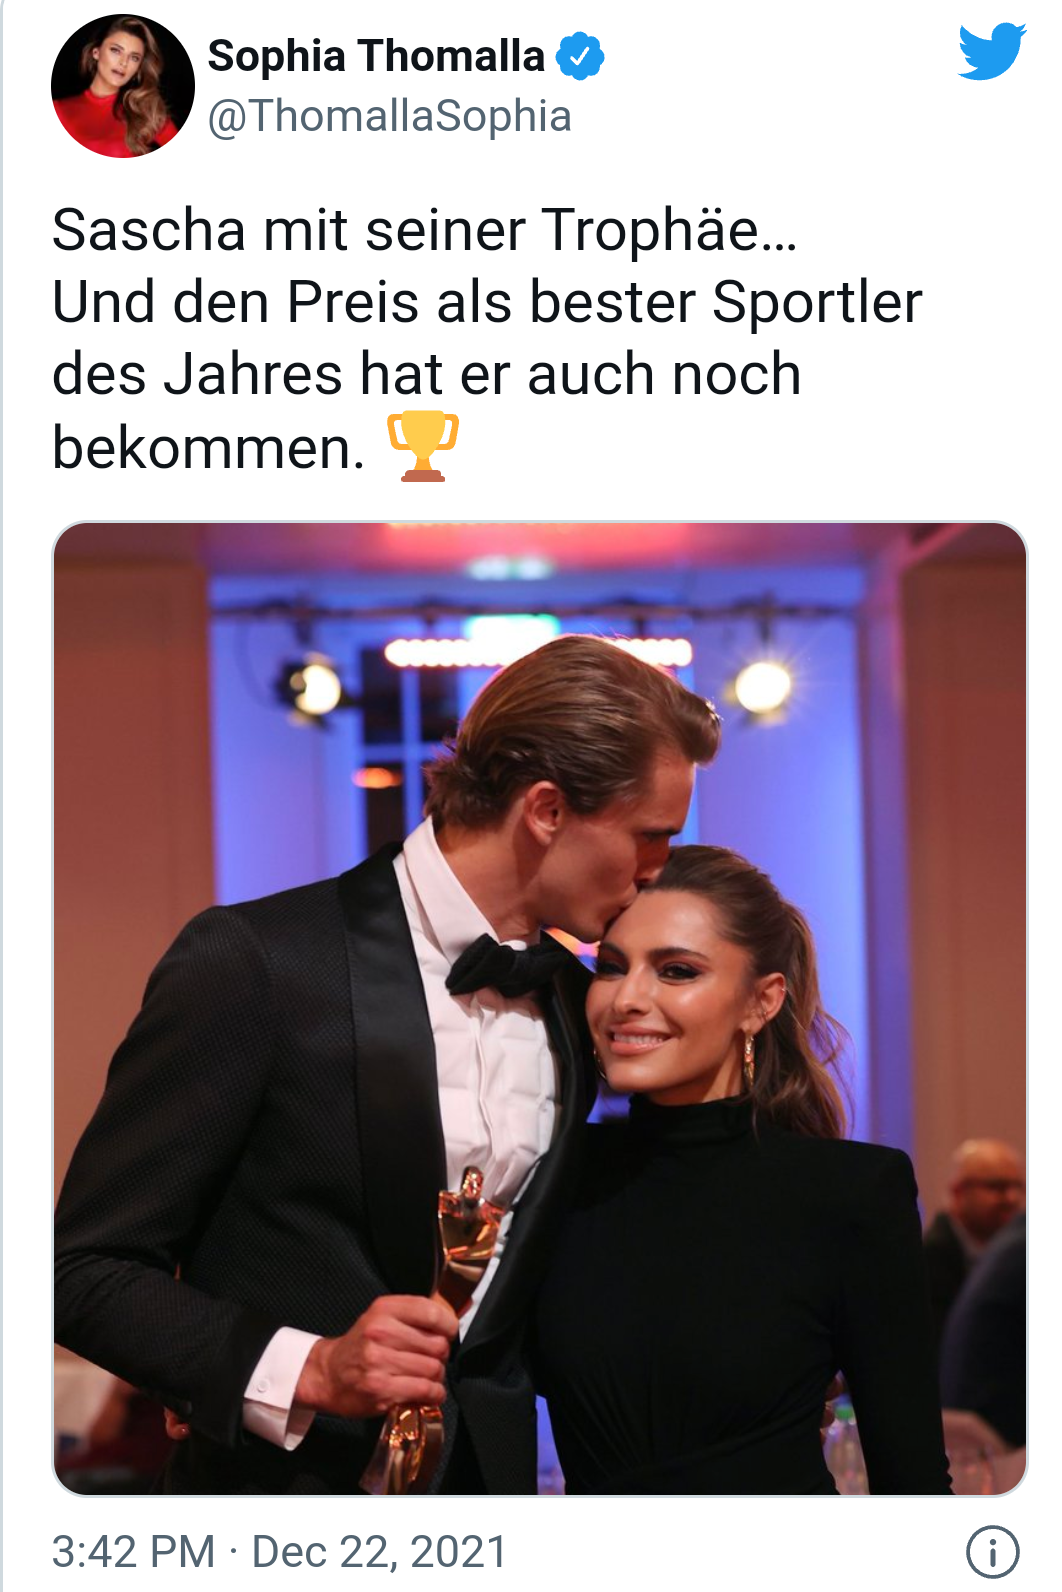Click the blue Twitter bird logo
This screenshot has height=1592, width=1062.
pos(991,51)
